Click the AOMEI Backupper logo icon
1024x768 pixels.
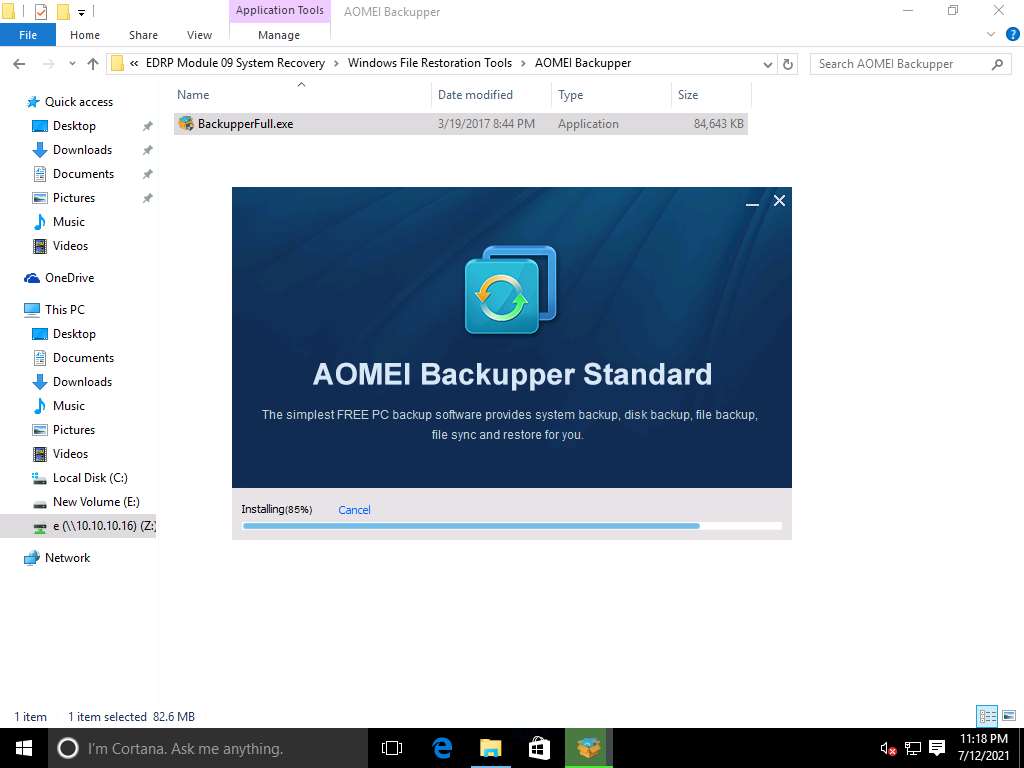[x=510, y=290]
